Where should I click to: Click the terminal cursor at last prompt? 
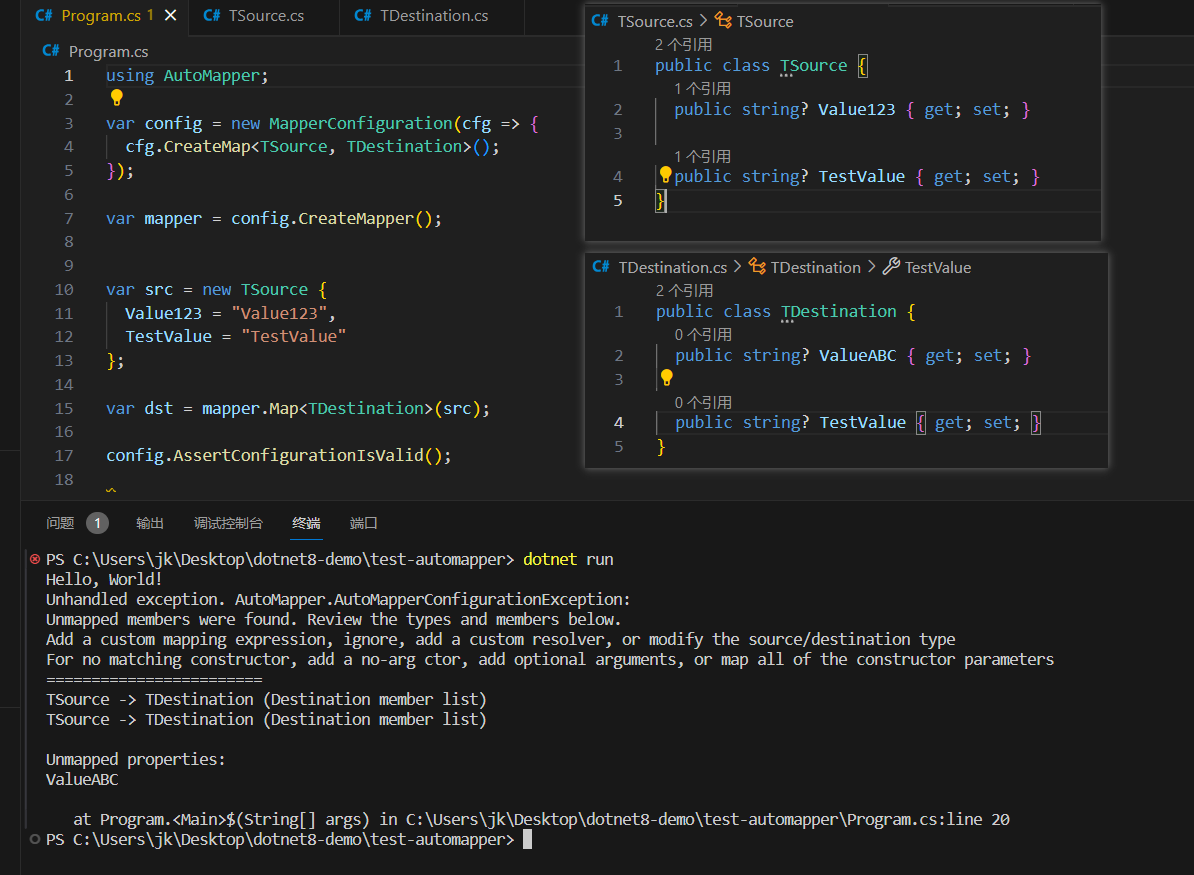pyautogui.click(x=528, y=839)
